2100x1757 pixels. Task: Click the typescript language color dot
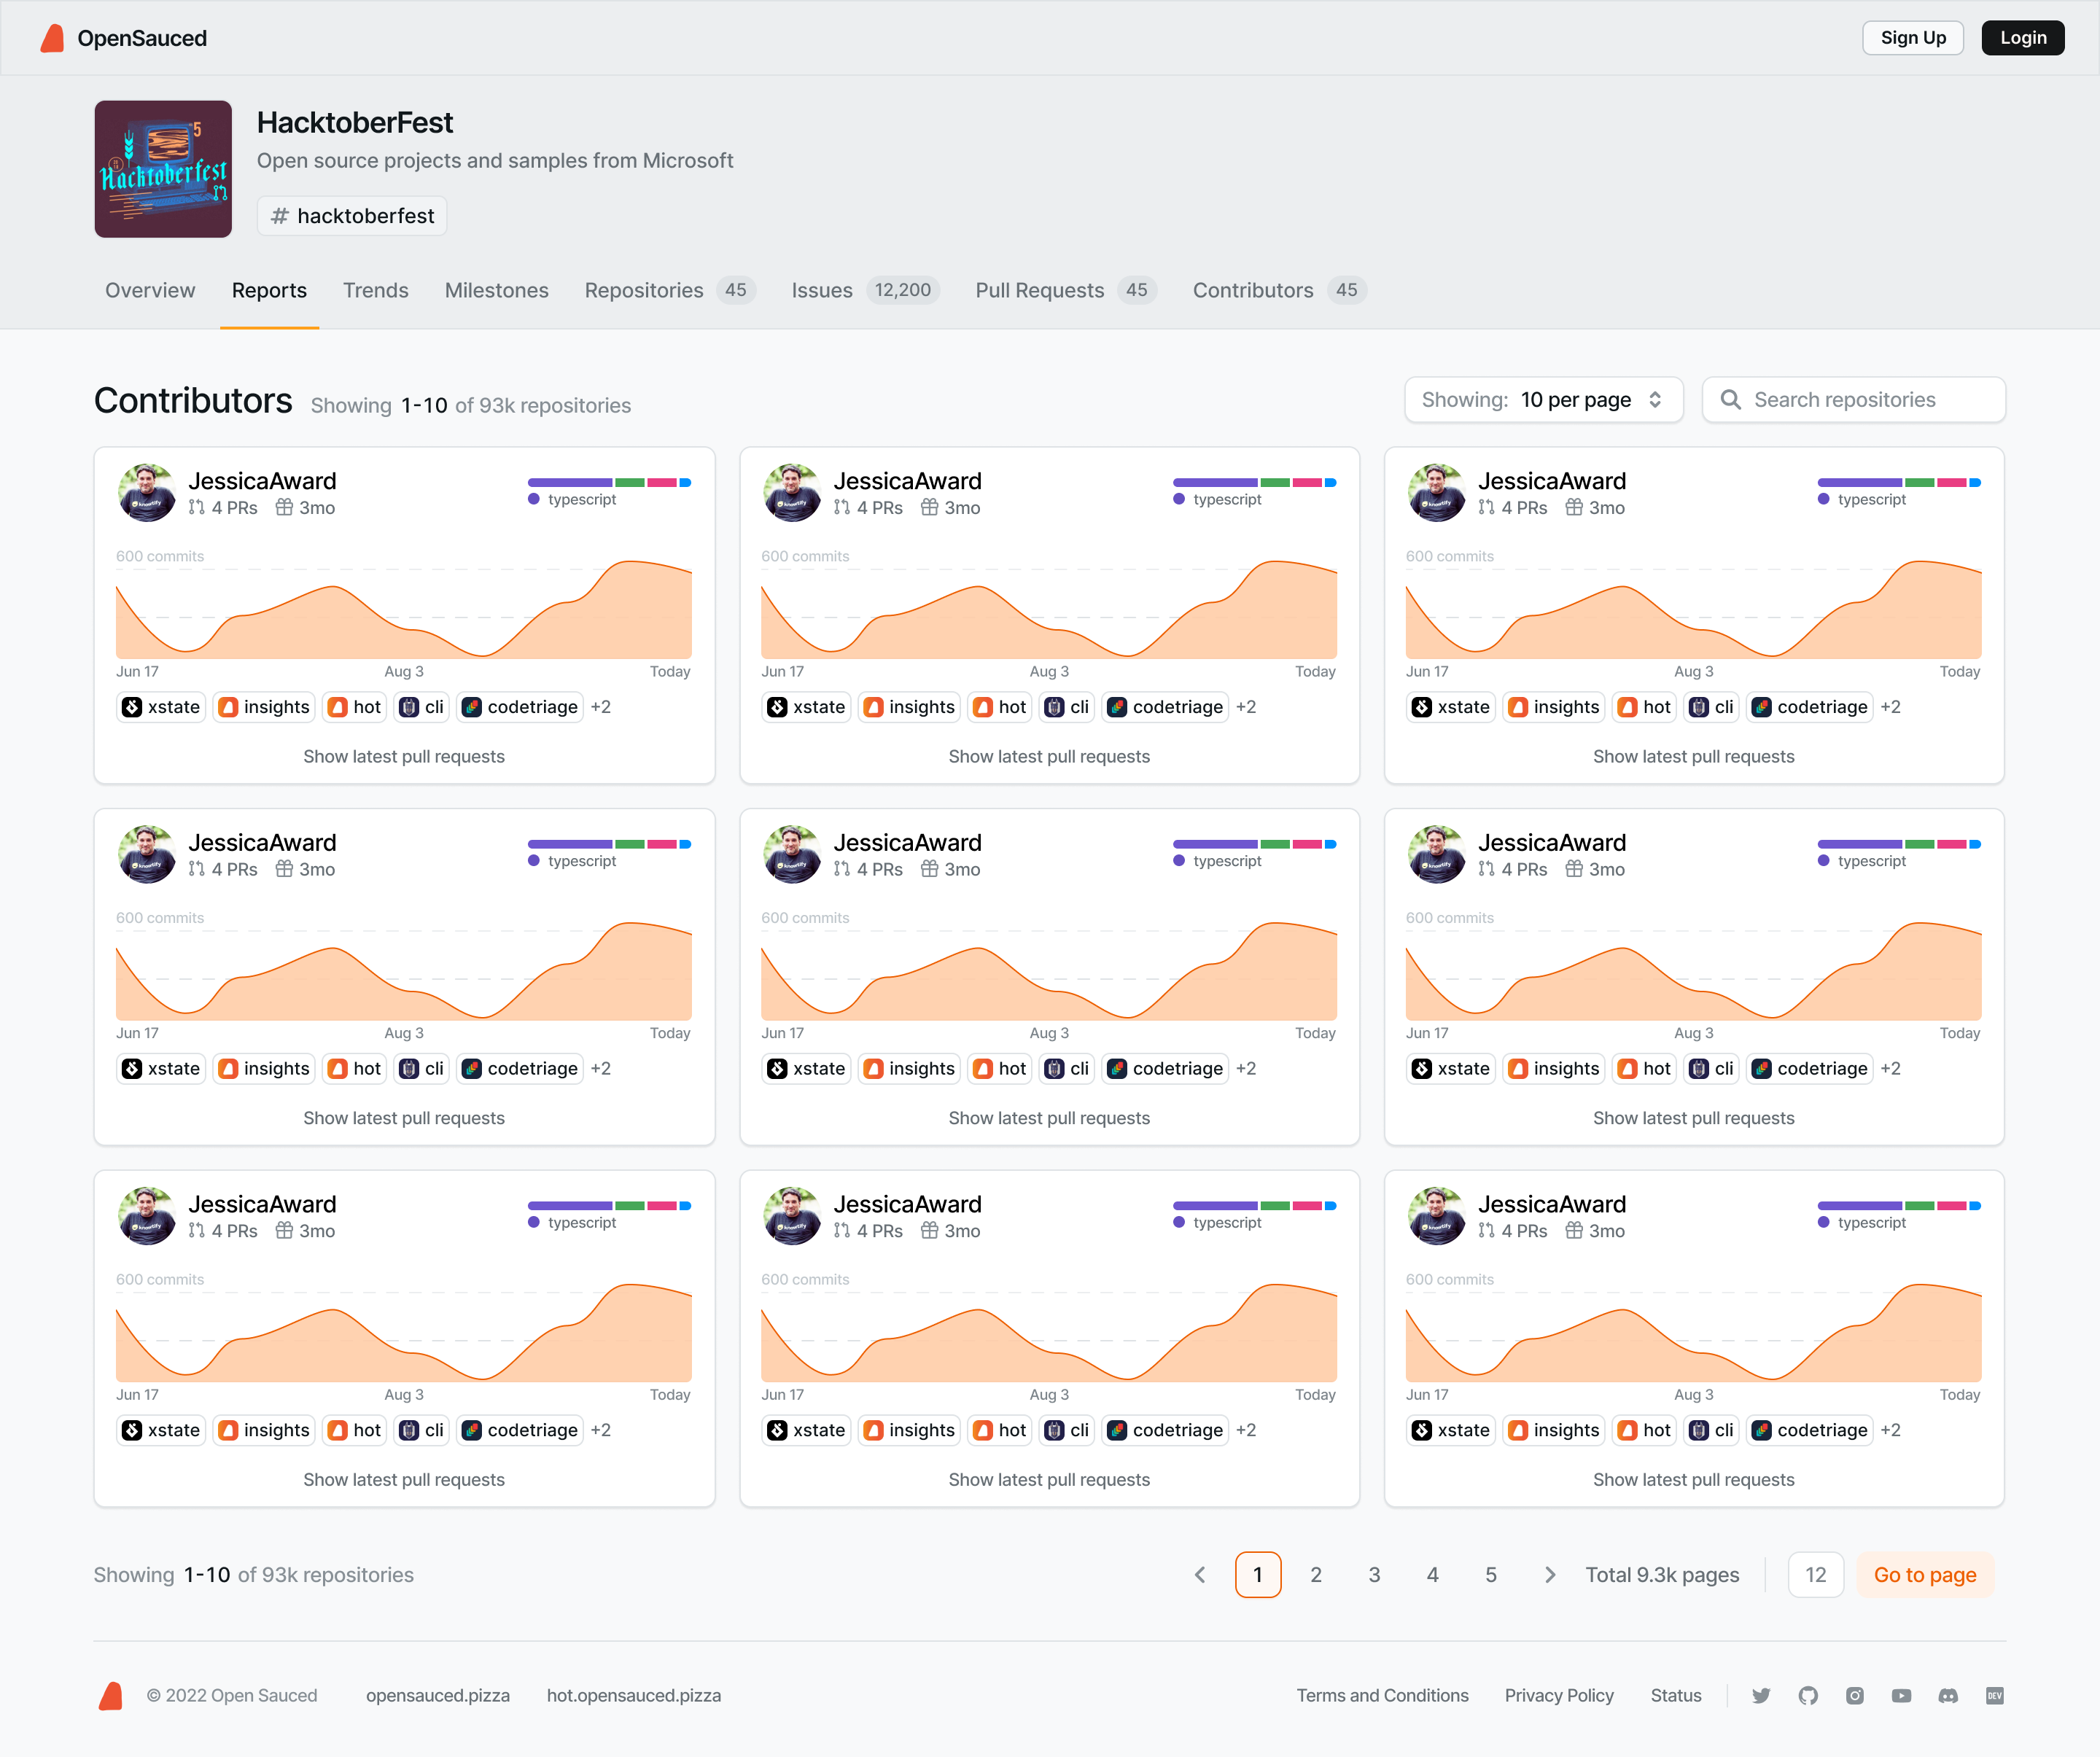pos(533,499)
